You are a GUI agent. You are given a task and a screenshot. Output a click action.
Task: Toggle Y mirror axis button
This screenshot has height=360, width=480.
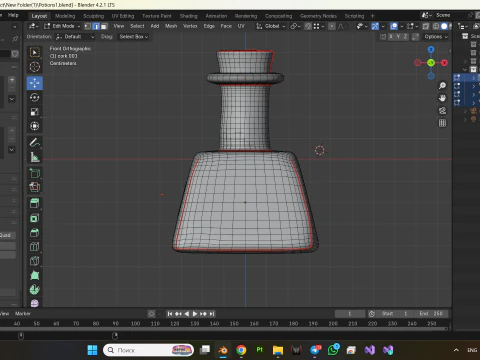pyautogui.click(x=398, y=37)
